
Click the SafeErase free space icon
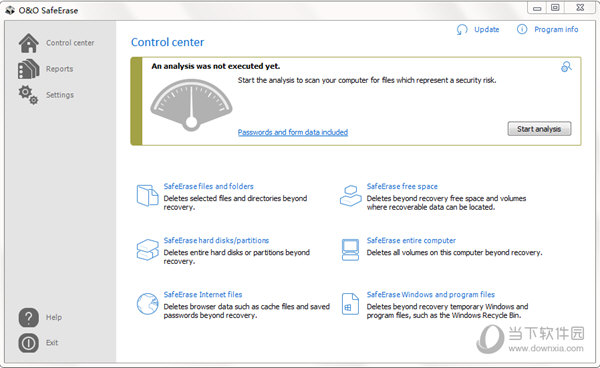click(x=351, y=195)
